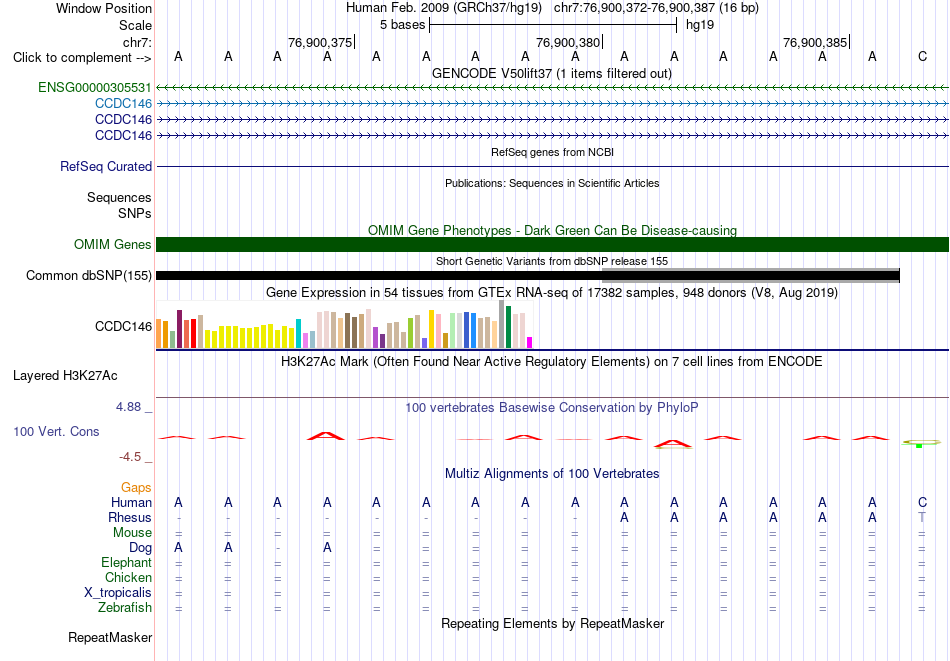
Task: Select the Elephant species row label
Action: click(x=127, y=563)
